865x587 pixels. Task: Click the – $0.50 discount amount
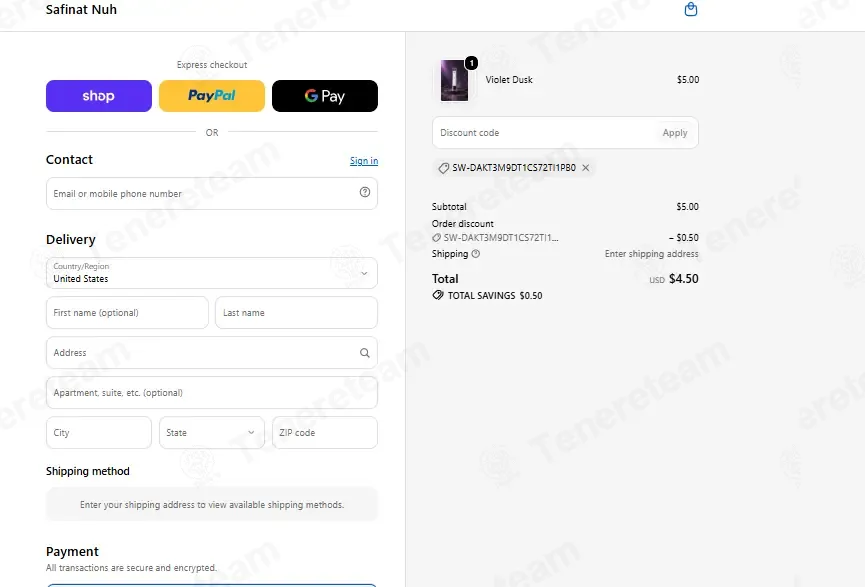pos(684,238)
